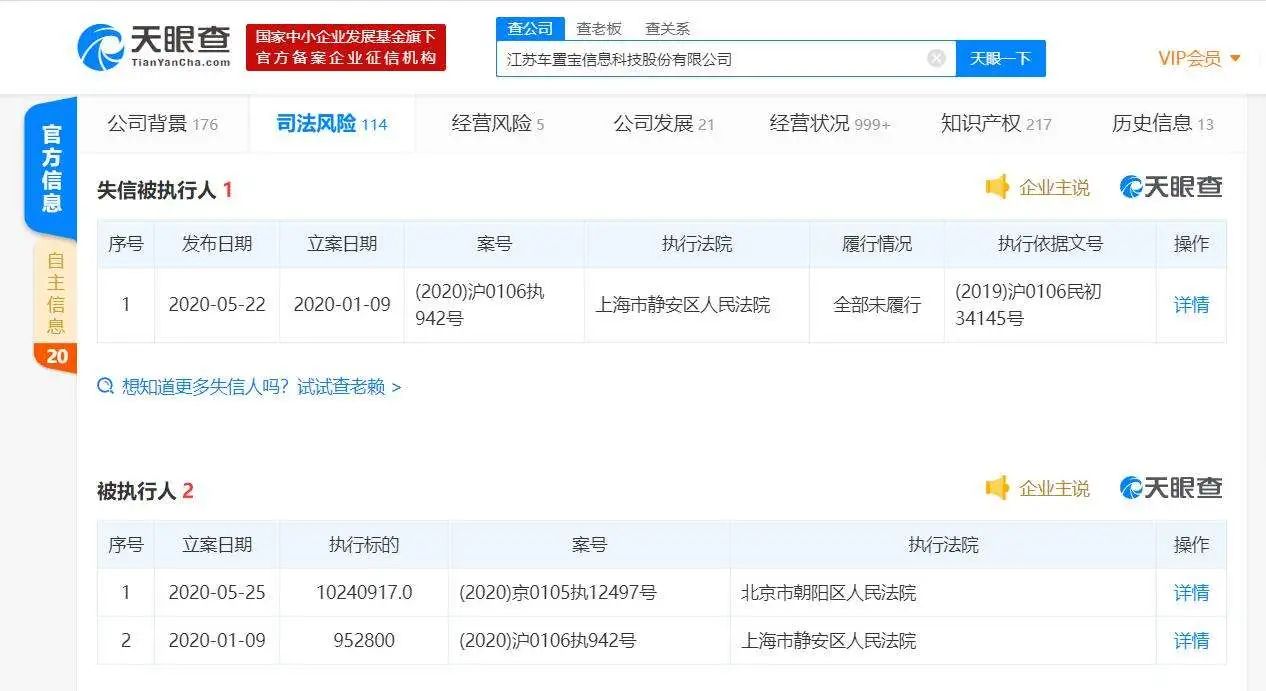Click the 全部未履行 cell
Screen dimensions: 1266x691
(x=877, y=305)
